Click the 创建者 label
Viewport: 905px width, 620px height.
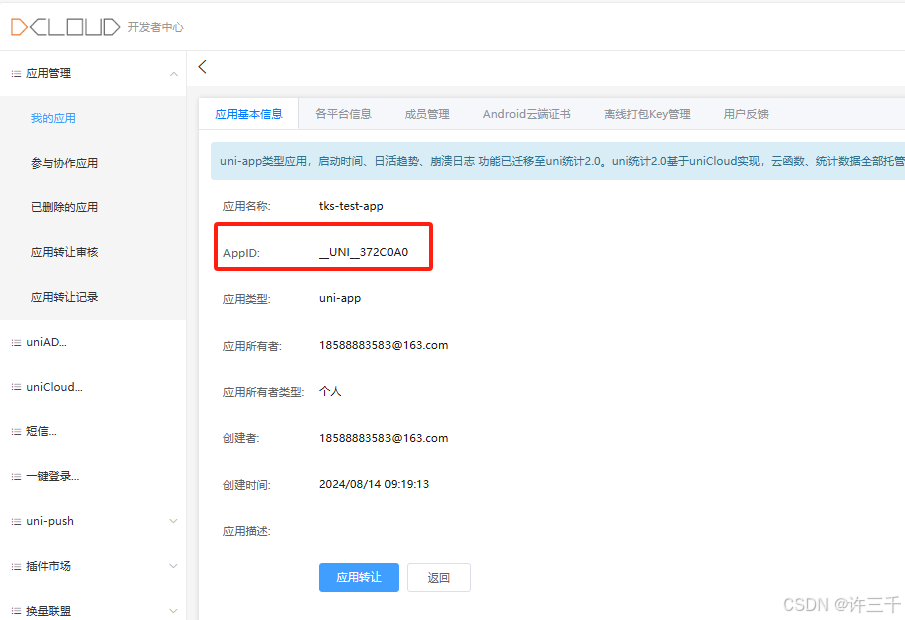point(241,439)
